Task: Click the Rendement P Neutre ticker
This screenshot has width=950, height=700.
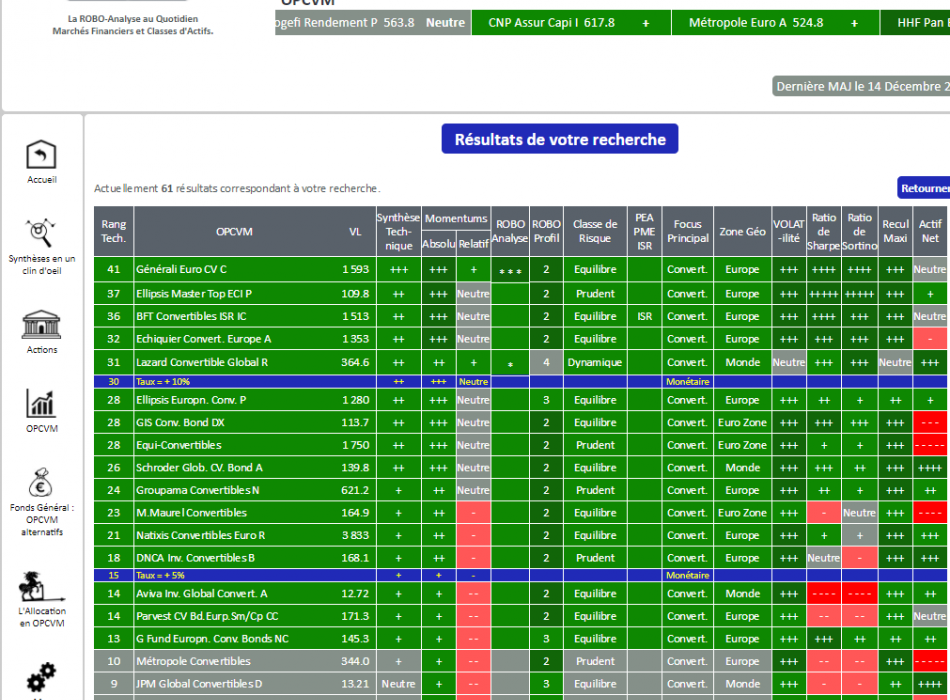Action: [373, 23]
